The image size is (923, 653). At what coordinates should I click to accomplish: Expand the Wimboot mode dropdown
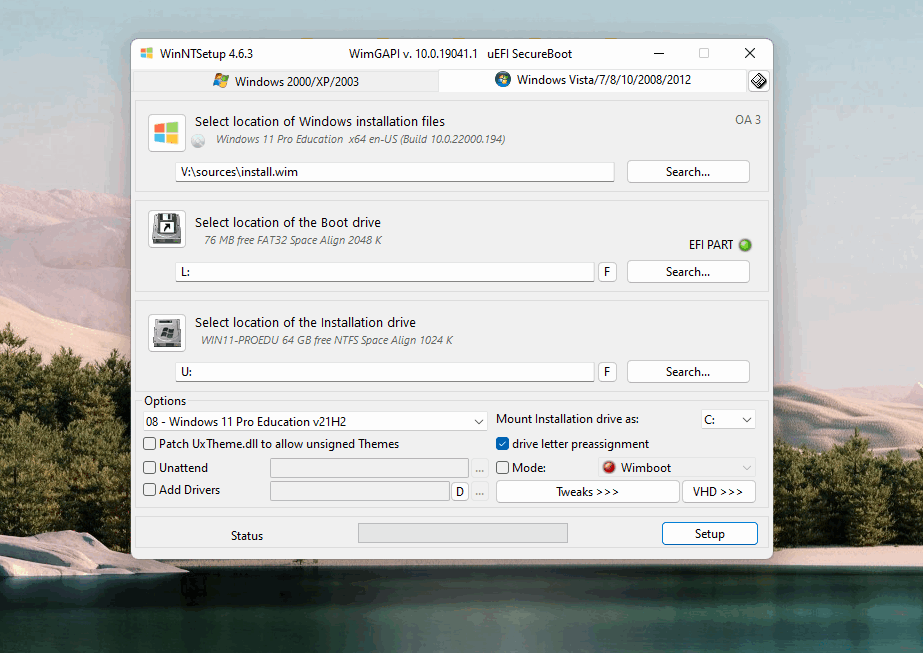click(x=677, y=468)
